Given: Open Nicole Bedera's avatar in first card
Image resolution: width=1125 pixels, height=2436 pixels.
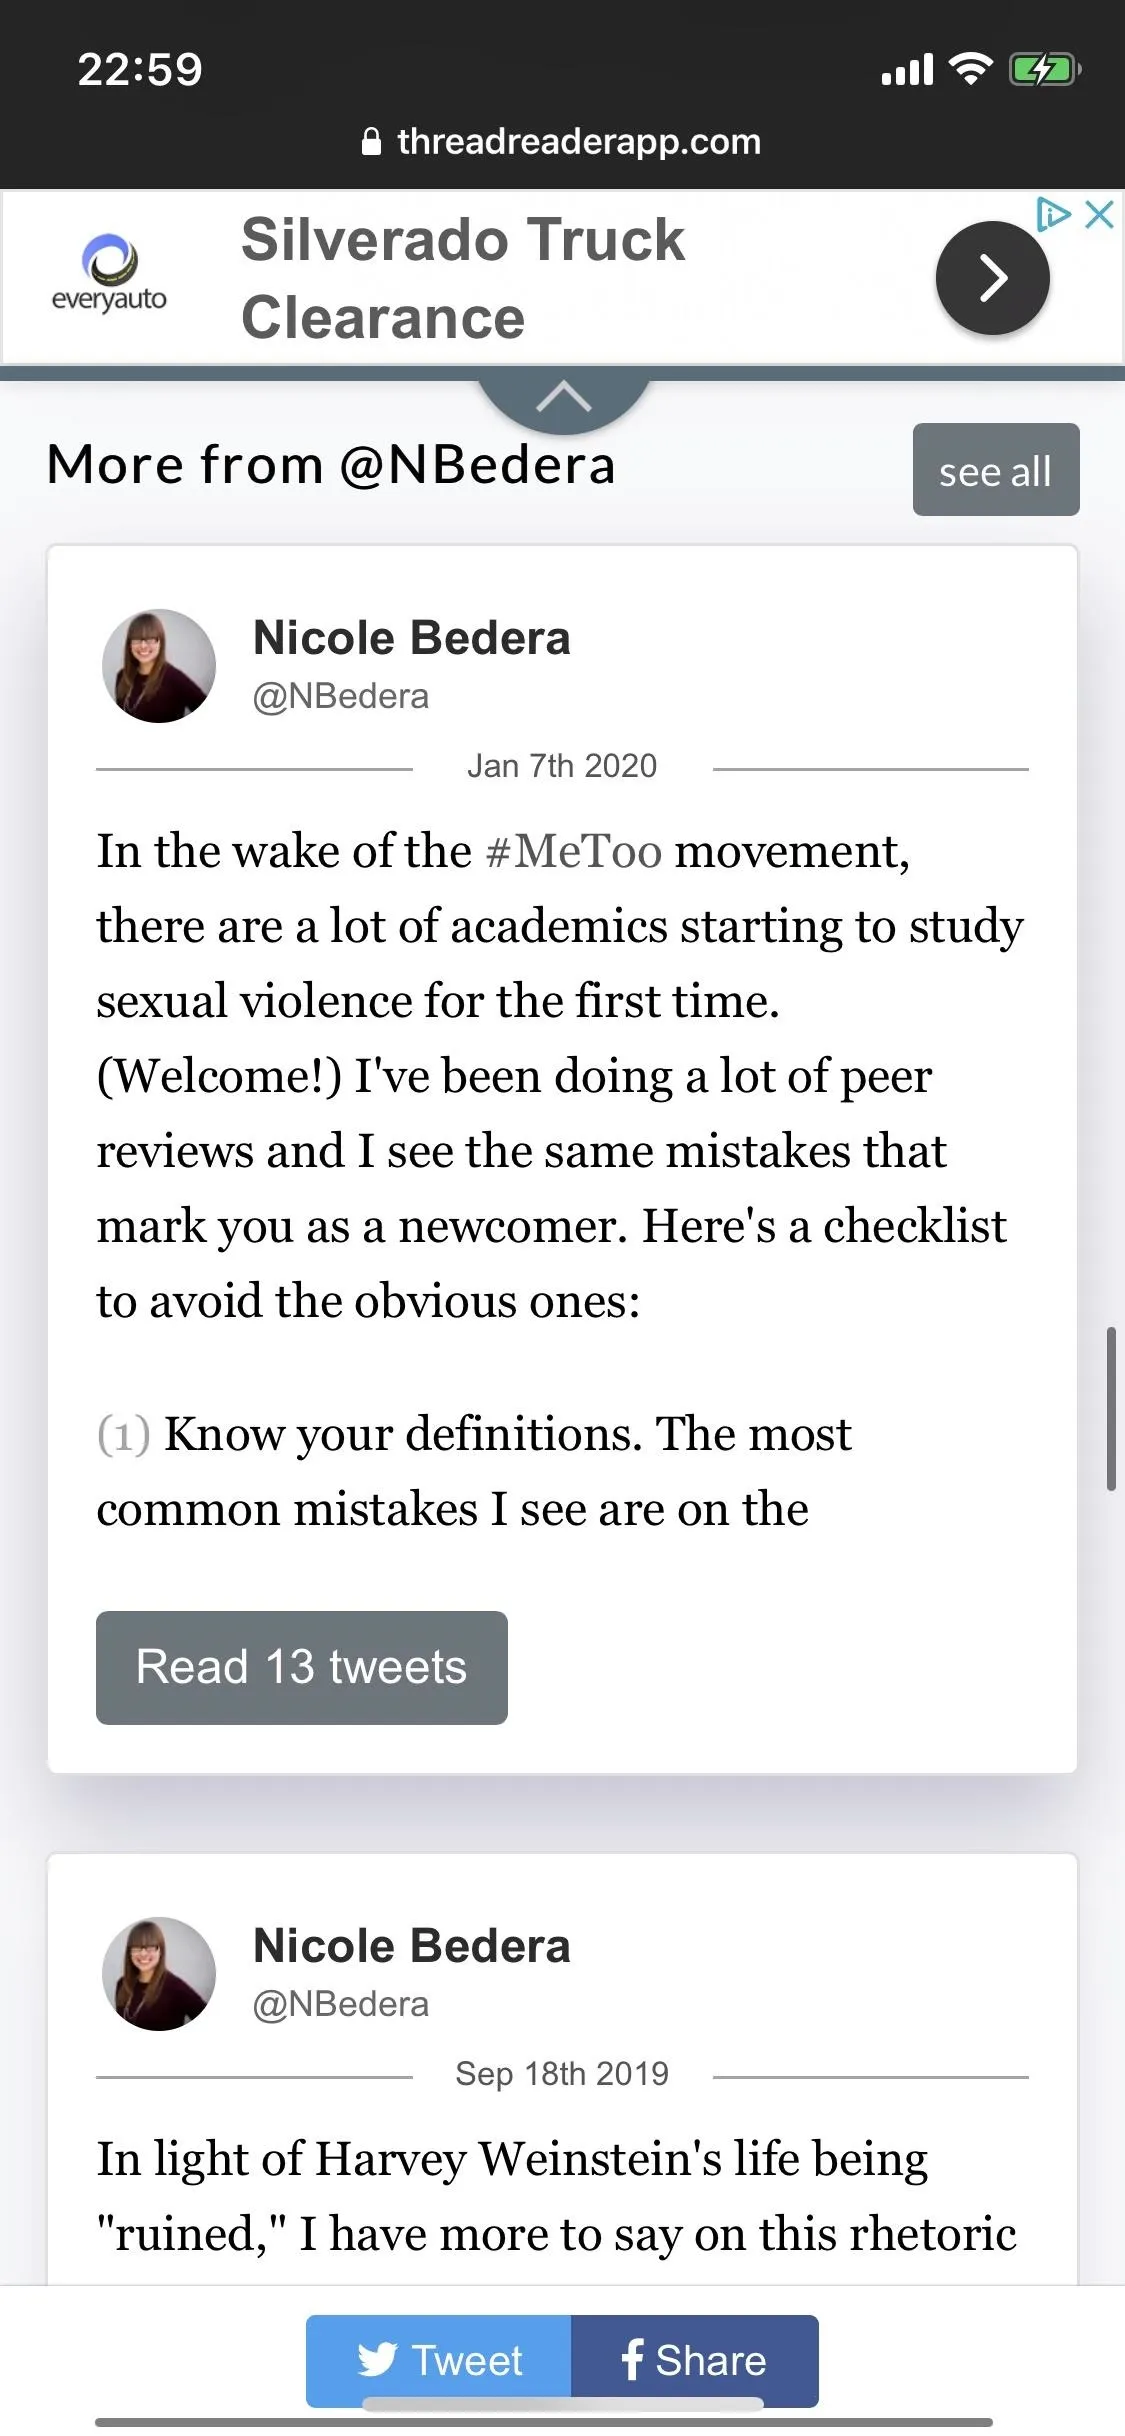Looking at the screenshot, I should tap(159, 665).
